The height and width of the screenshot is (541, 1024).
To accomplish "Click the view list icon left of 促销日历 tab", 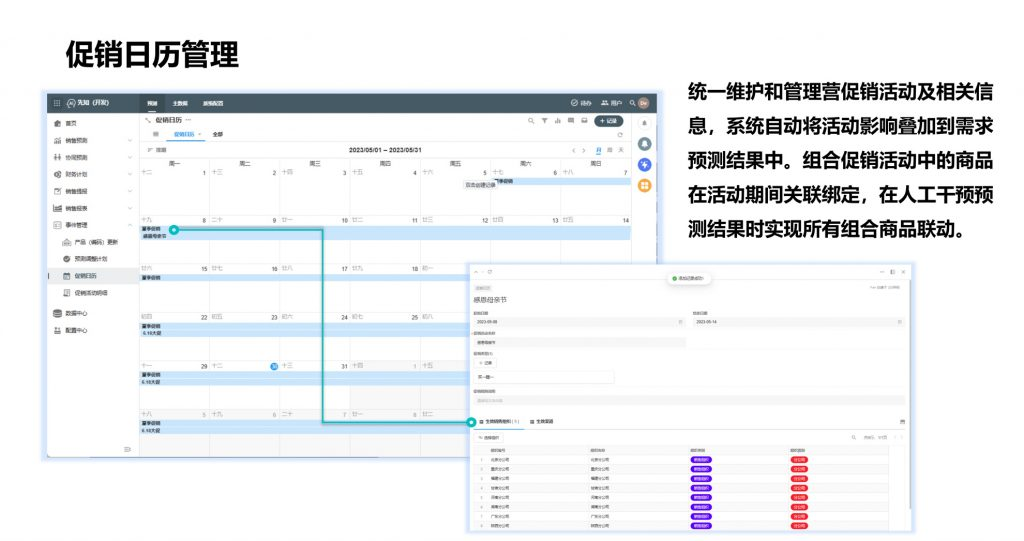I will tap(155, 134).
